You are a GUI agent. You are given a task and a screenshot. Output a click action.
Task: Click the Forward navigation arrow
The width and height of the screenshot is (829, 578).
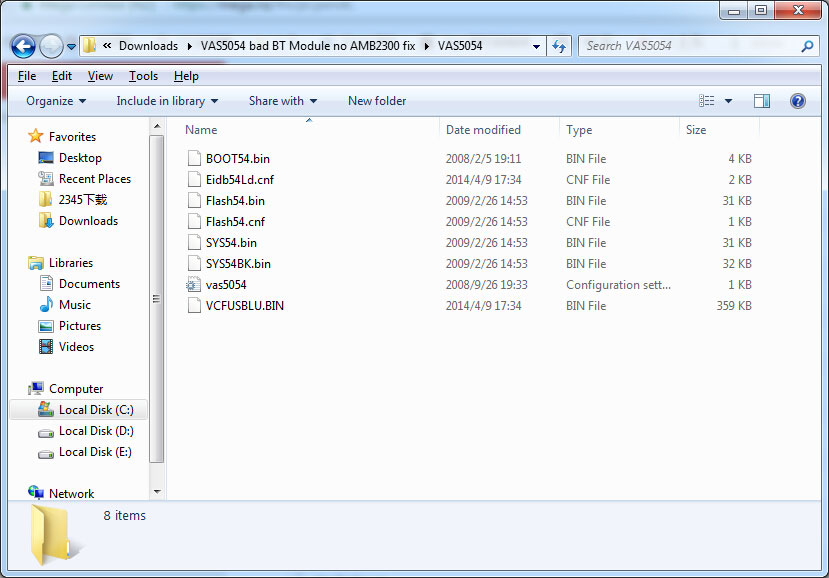[51, 47]
